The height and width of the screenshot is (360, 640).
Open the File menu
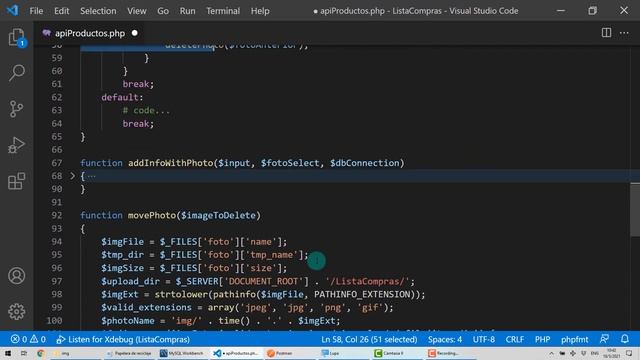click(36, 11)
